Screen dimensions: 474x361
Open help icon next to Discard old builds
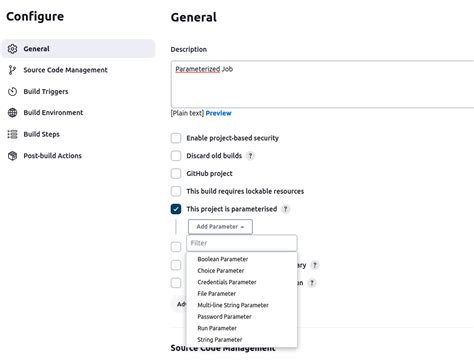[250, 156]
